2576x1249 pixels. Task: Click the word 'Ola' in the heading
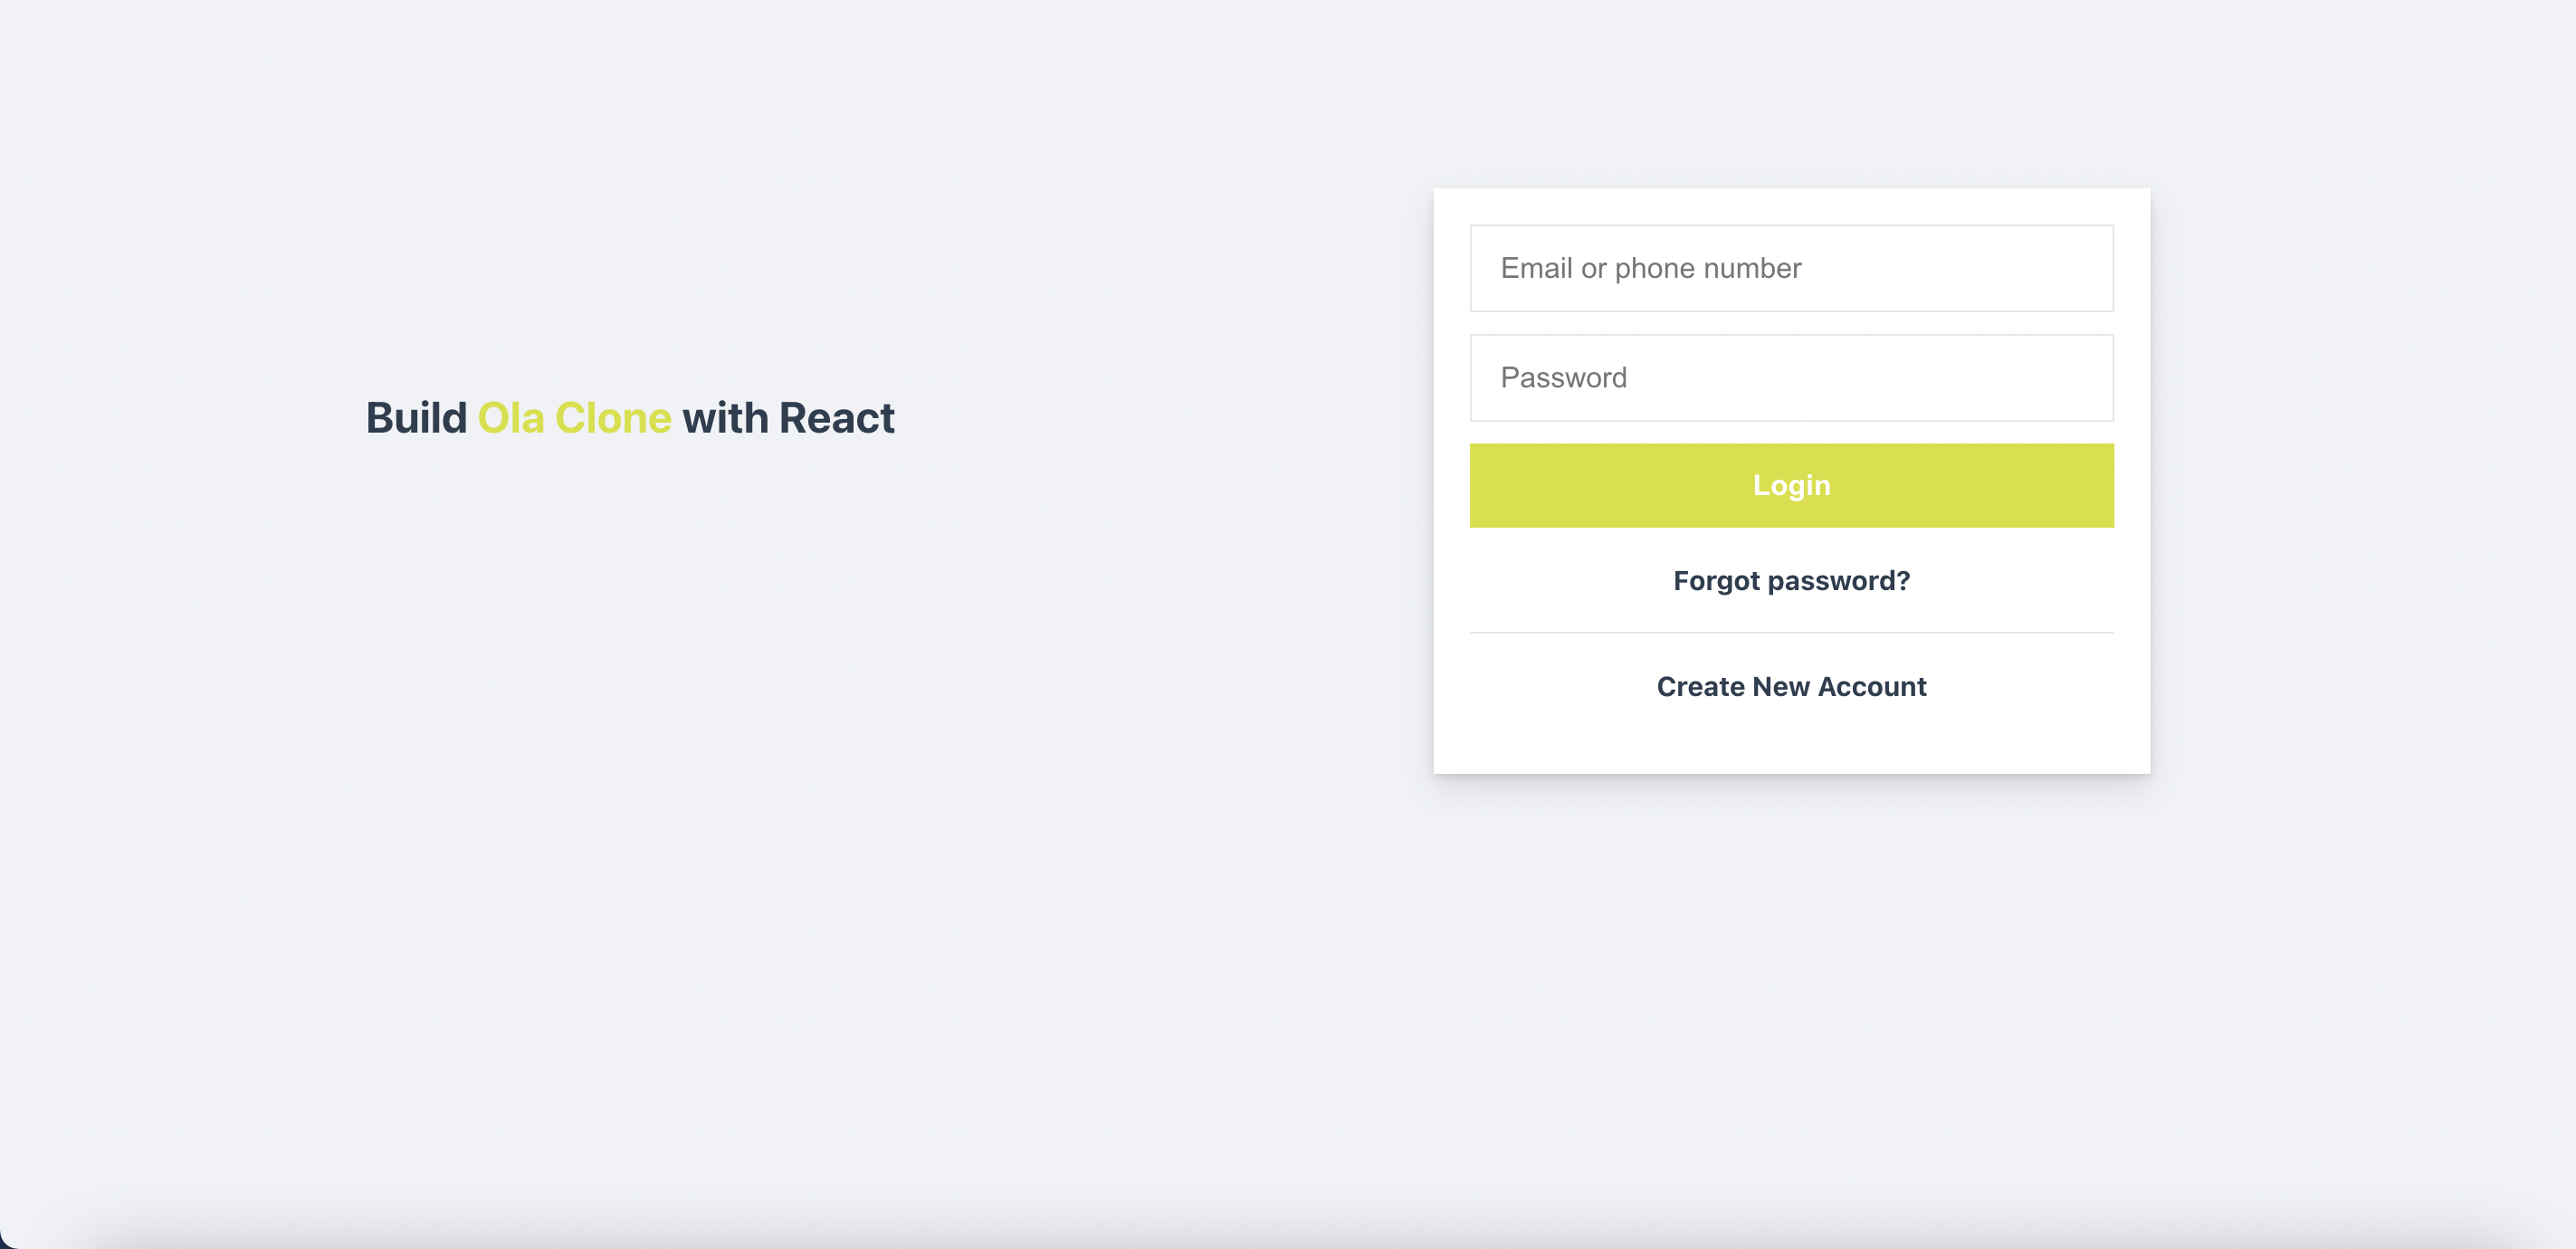511,418
